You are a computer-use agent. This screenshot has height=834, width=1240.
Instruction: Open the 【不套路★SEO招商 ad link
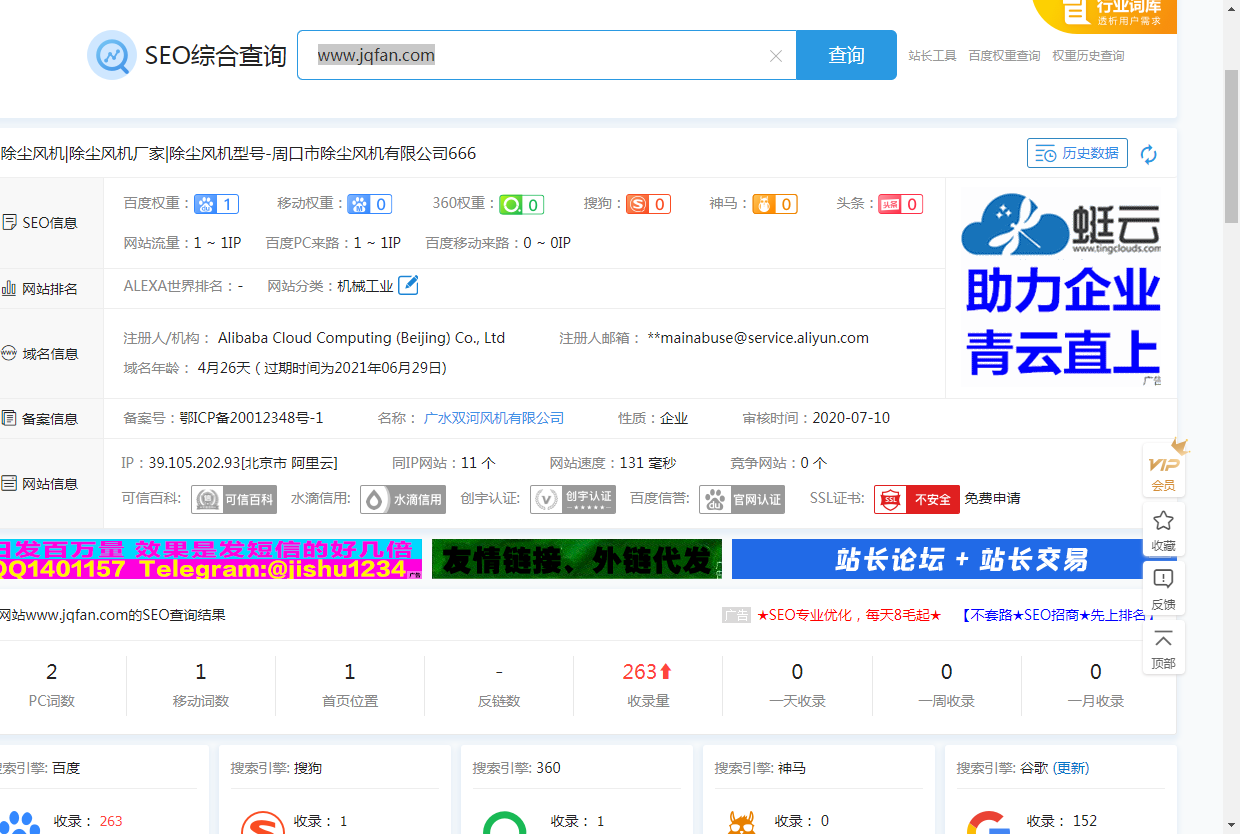pyautogui.click(x=1058, y=615)
